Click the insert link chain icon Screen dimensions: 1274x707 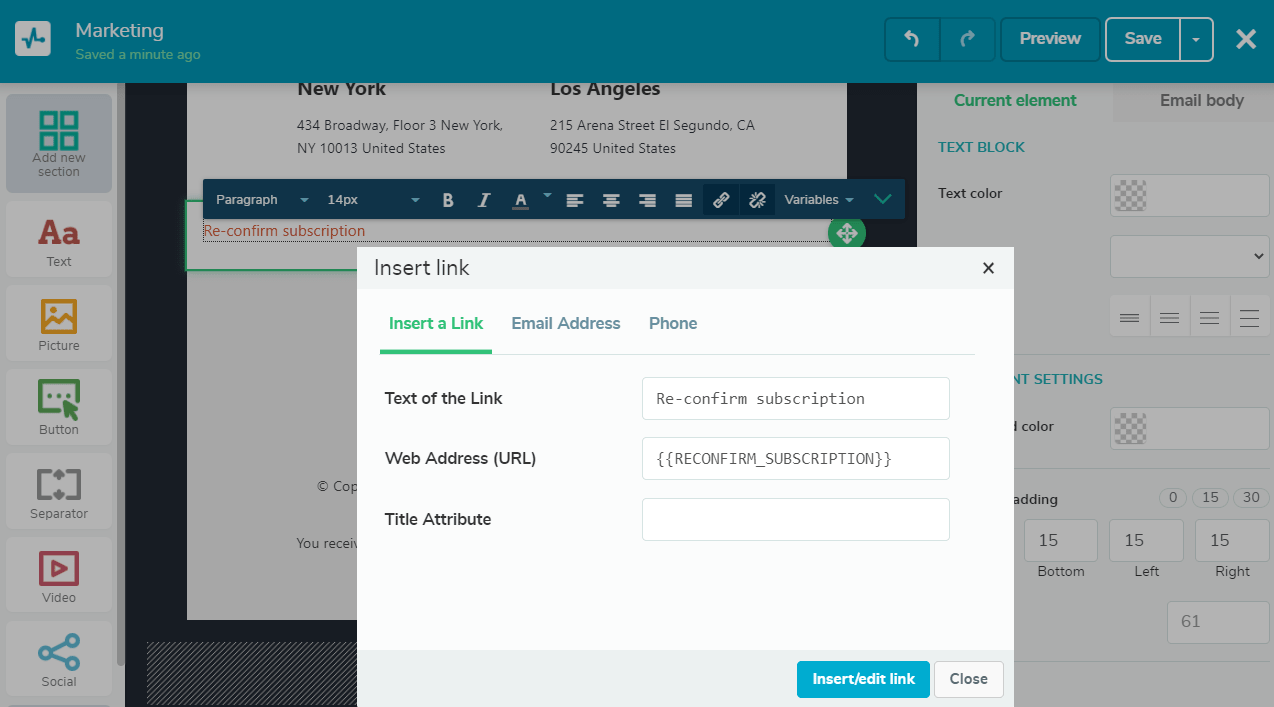720,200
